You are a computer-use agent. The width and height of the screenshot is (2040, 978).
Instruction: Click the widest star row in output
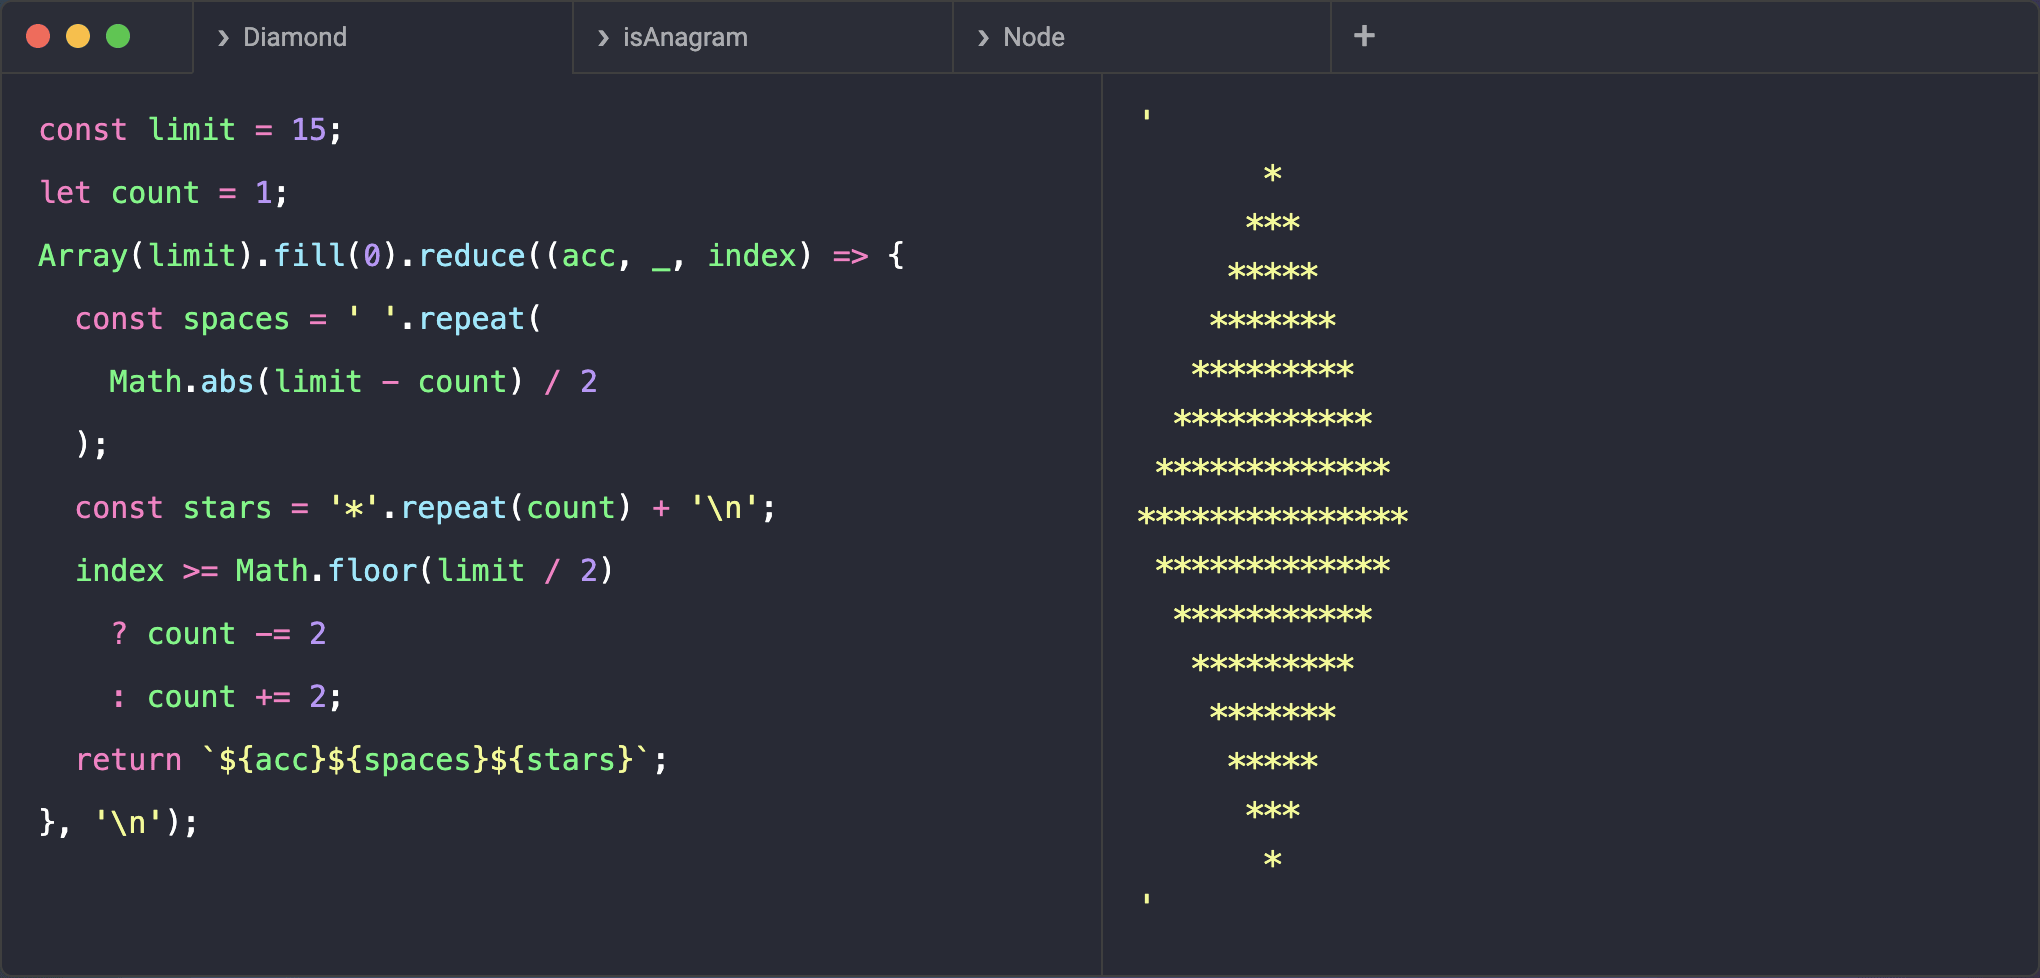pos(1272,517)
